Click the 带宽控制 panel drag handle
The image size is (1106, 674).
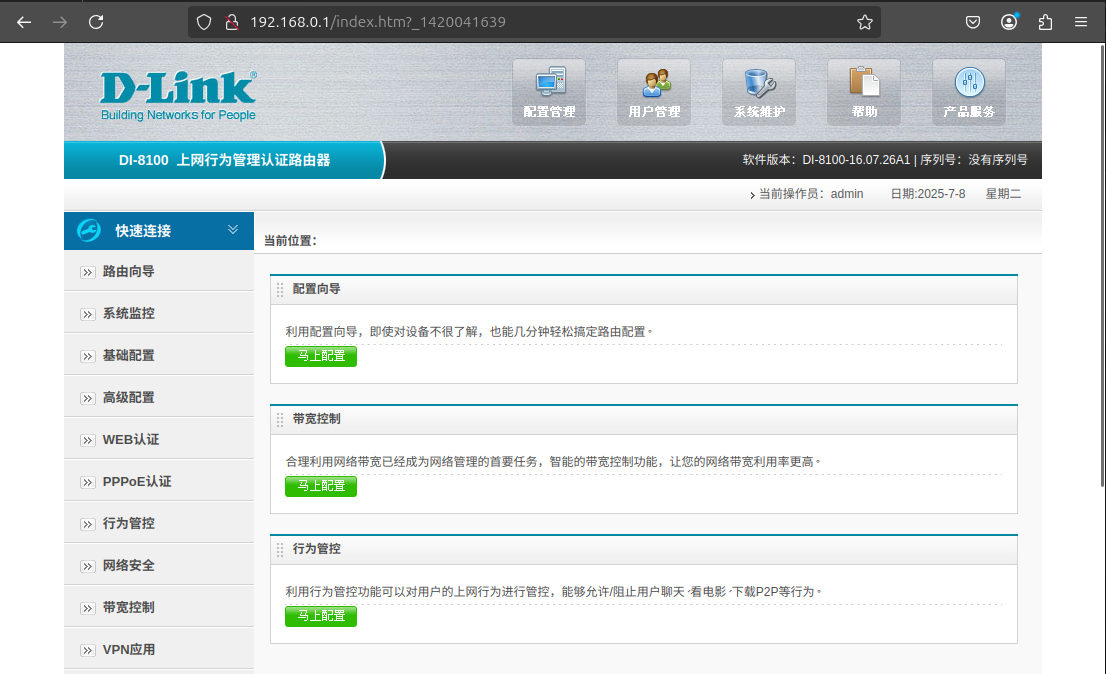coord(280,419)
